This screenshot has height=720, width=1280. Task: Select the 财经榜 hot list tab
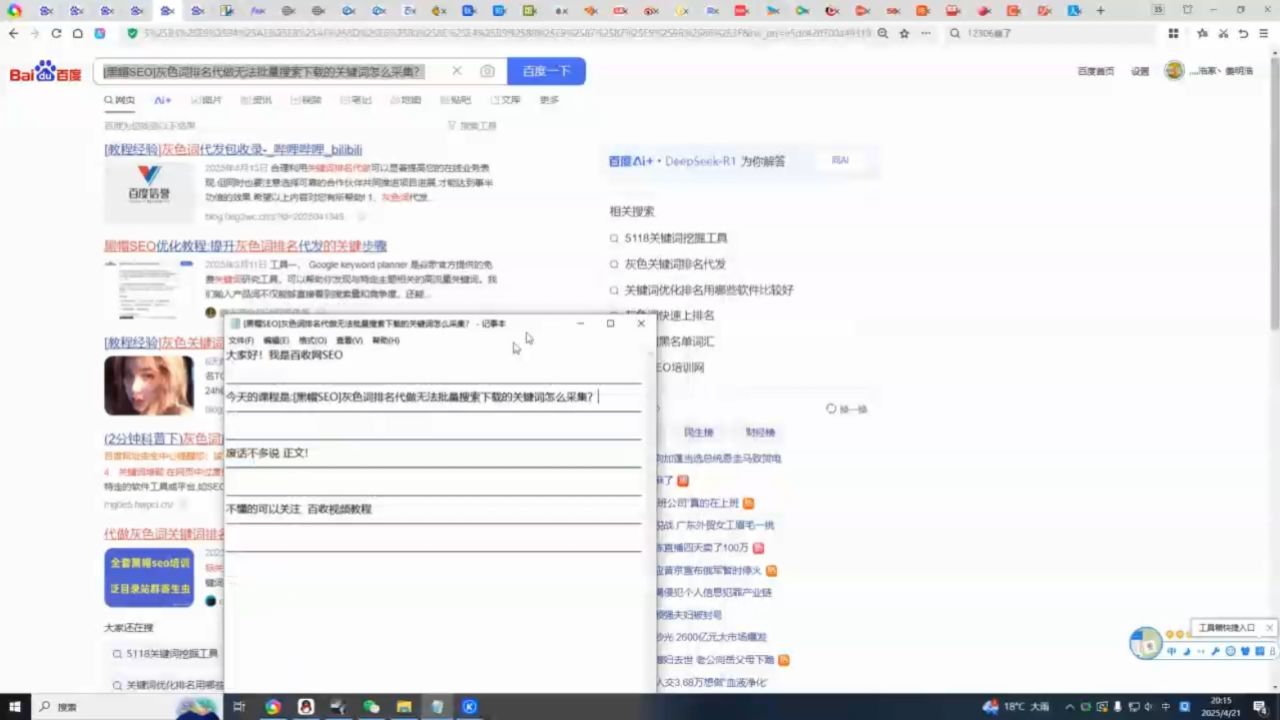(x=760, y=432)
